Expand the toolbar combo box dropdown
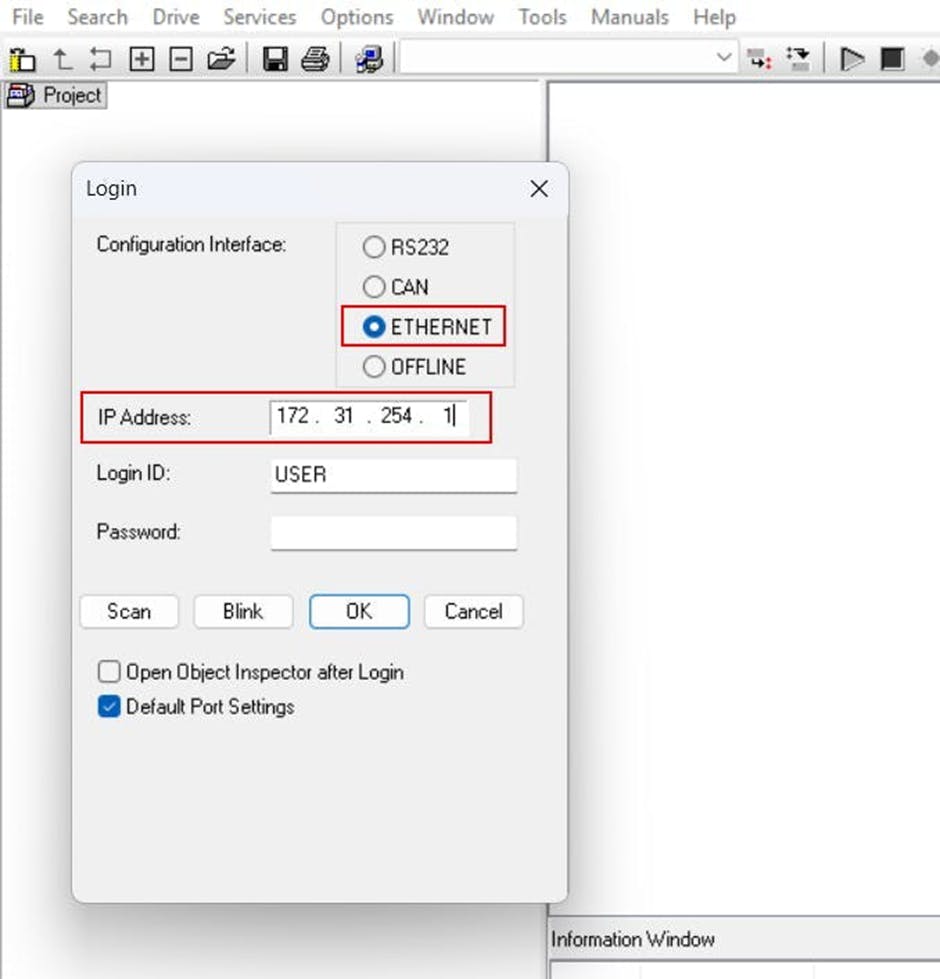 [x=725, y=59]
